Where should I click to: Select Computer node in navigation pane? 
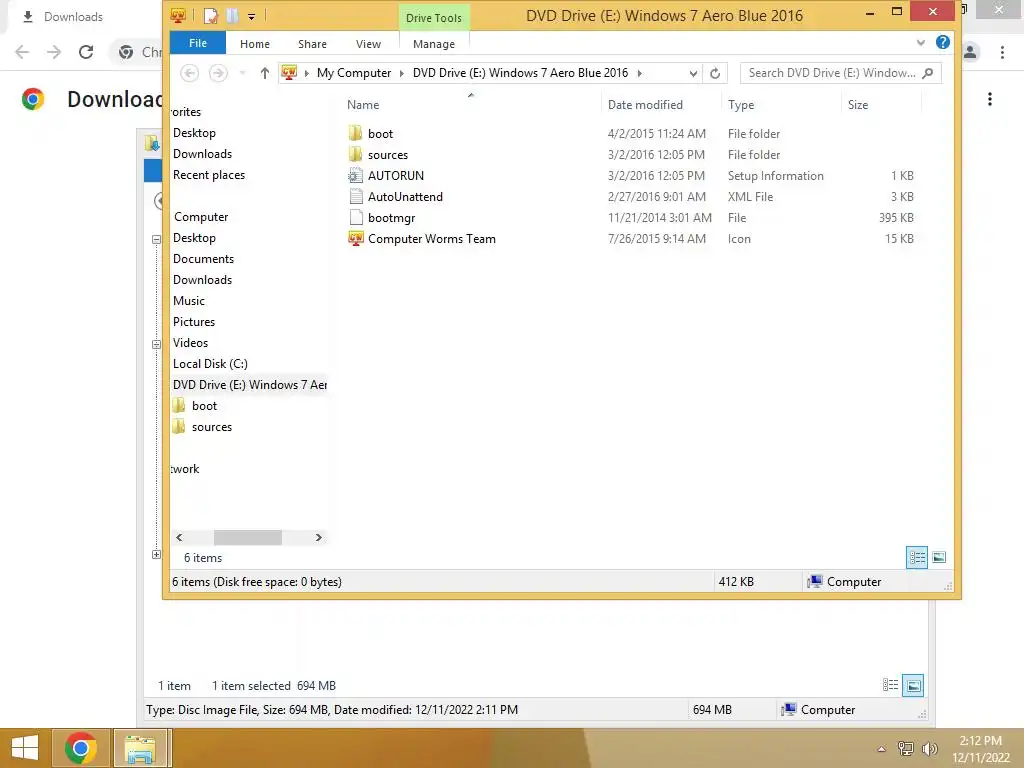[x=200, y=217]
